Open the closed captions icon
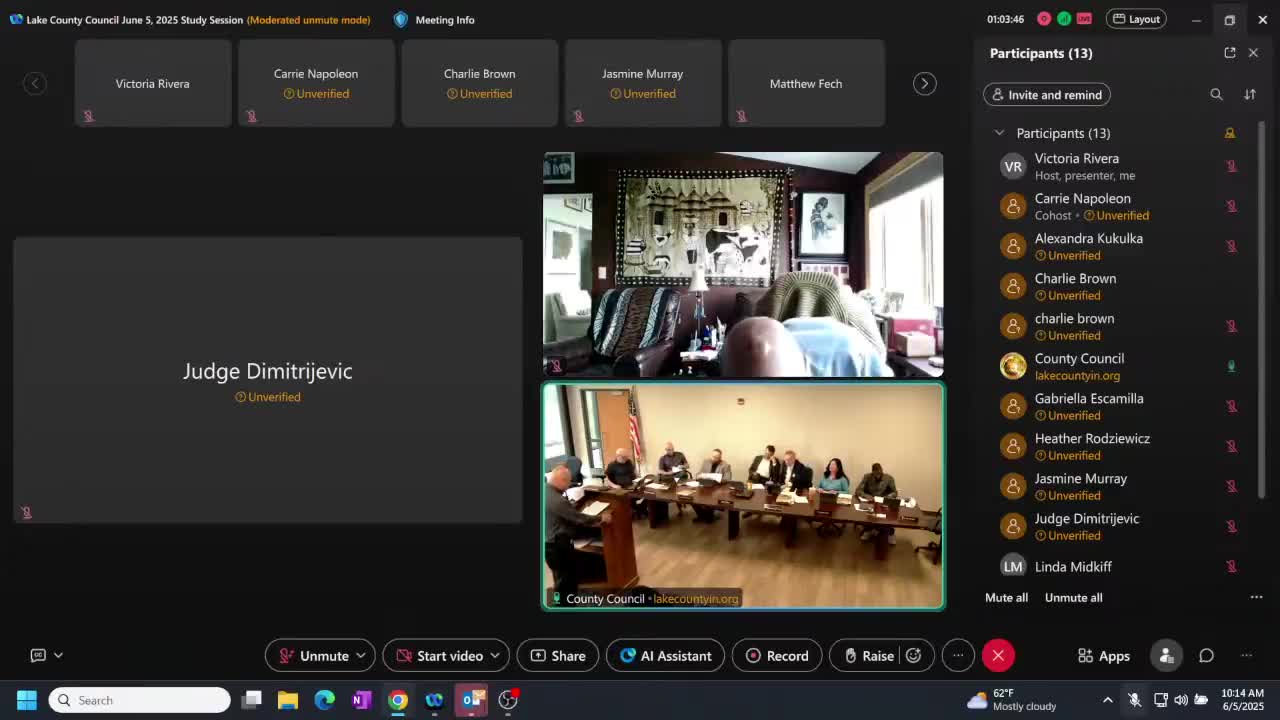 (38, 655)
